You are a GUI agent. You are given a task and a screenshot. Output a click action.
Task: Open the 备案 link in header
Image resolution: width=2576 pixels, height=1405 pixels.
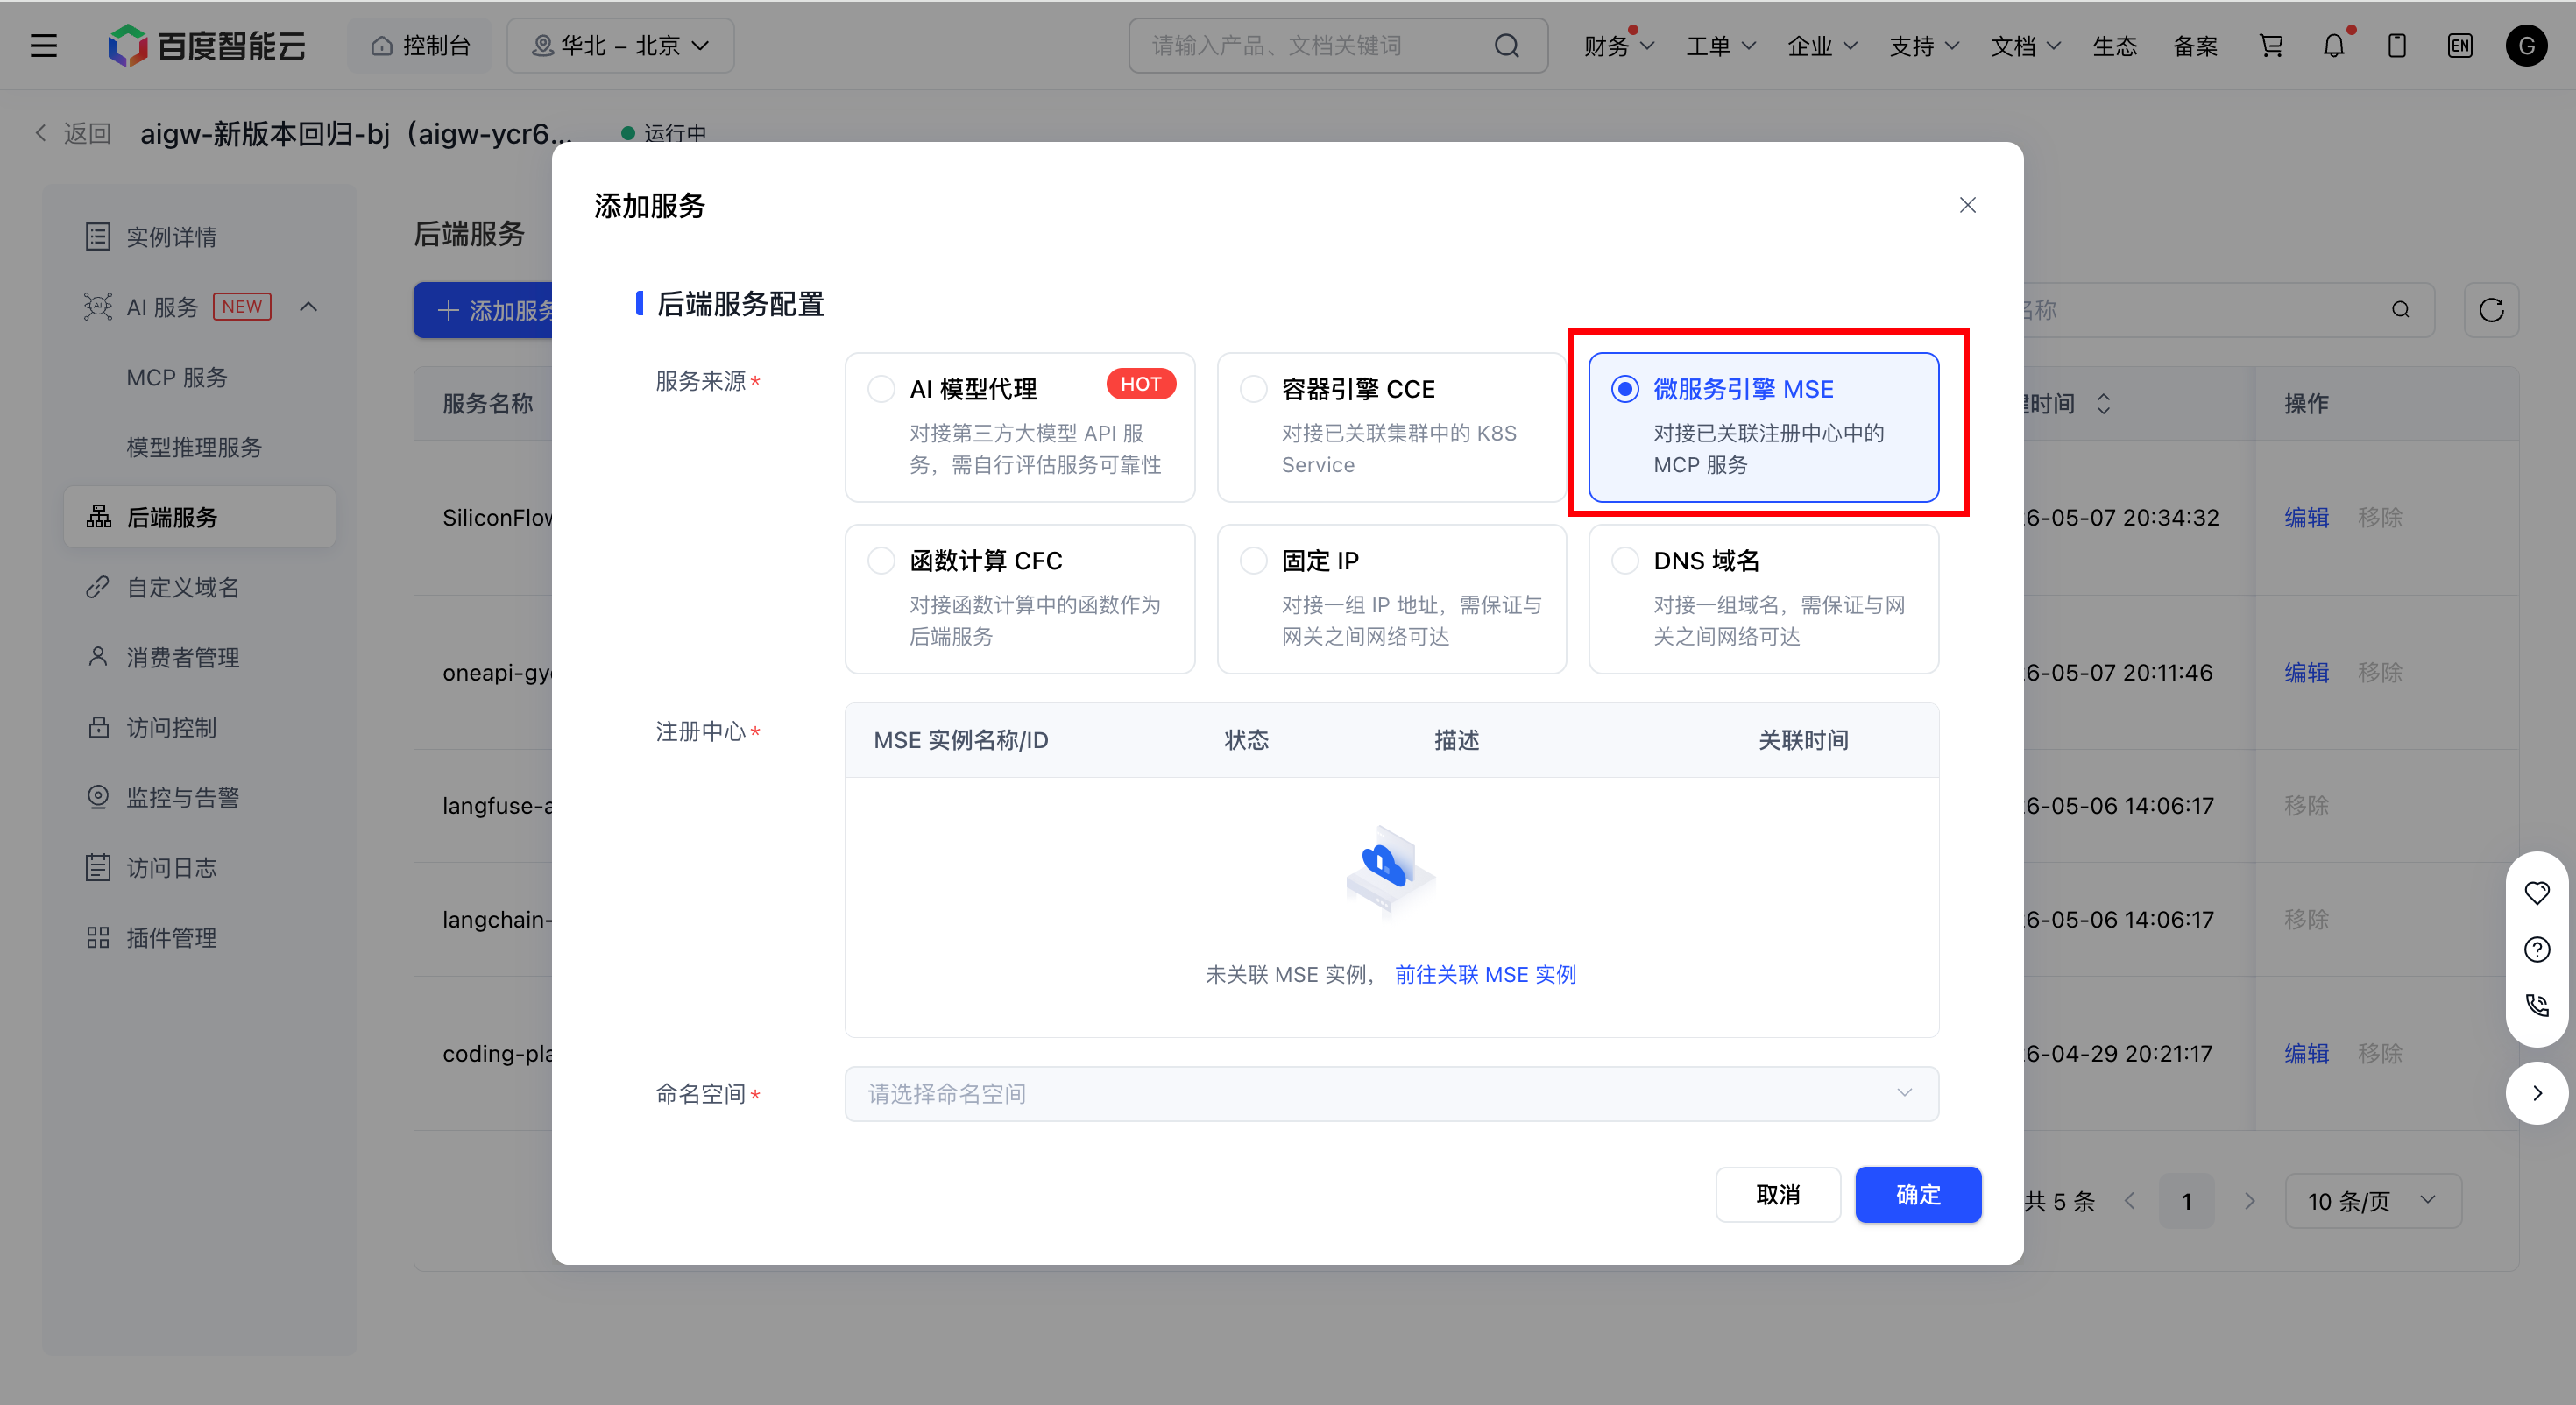(2195, 46)
